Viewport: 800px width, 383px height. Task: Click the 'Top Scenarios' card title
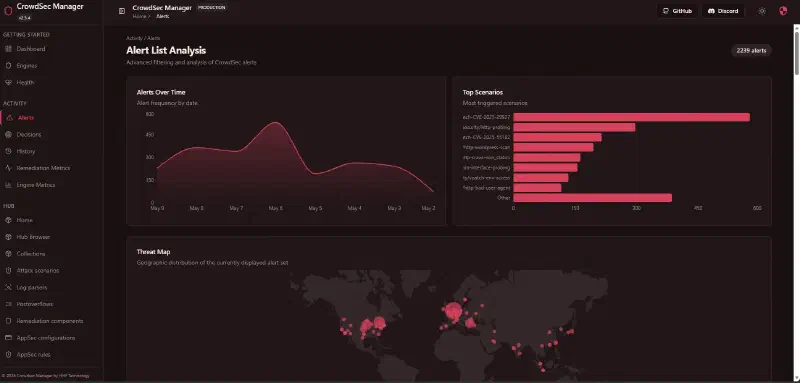tap(483, 92)
